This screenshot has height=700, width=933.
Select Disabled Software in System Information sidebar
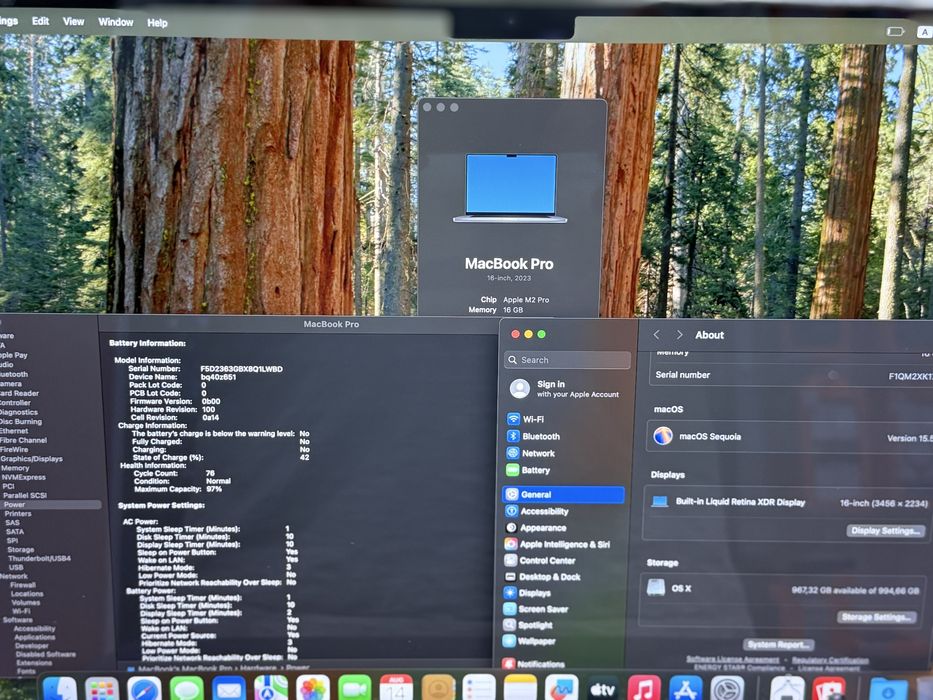point(45,654)
